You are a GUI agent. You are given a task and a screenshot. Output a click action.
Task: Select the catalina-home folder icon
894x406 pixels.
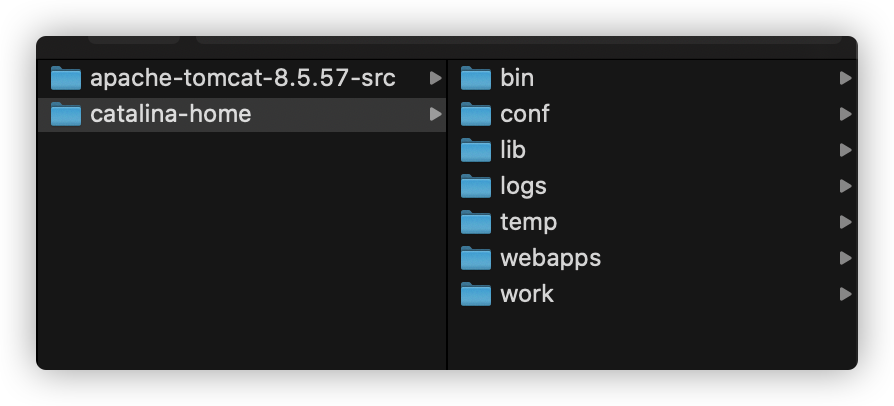point(66,114)
